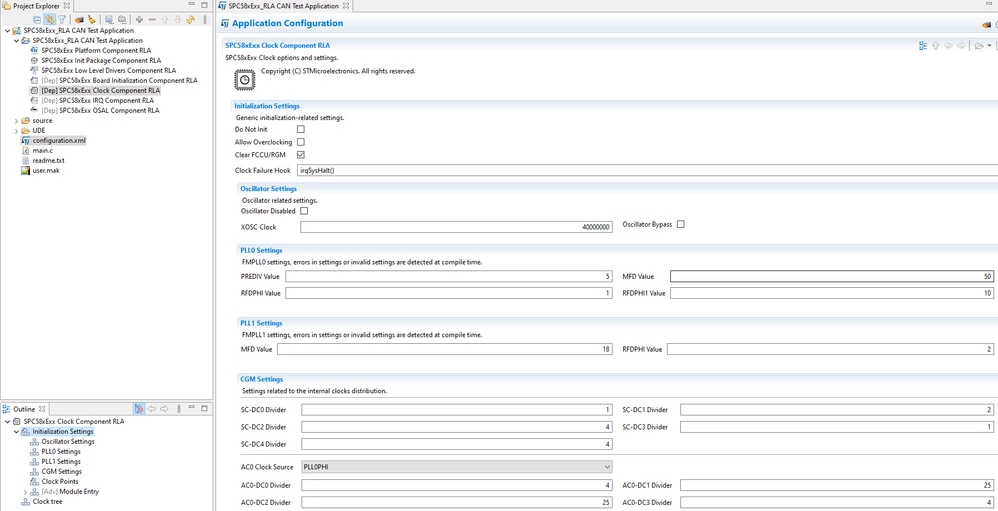The height and width of the screenshot is (511, 998).
Task: Minimize the Project Explorer panel
Action: pos(192,5)
